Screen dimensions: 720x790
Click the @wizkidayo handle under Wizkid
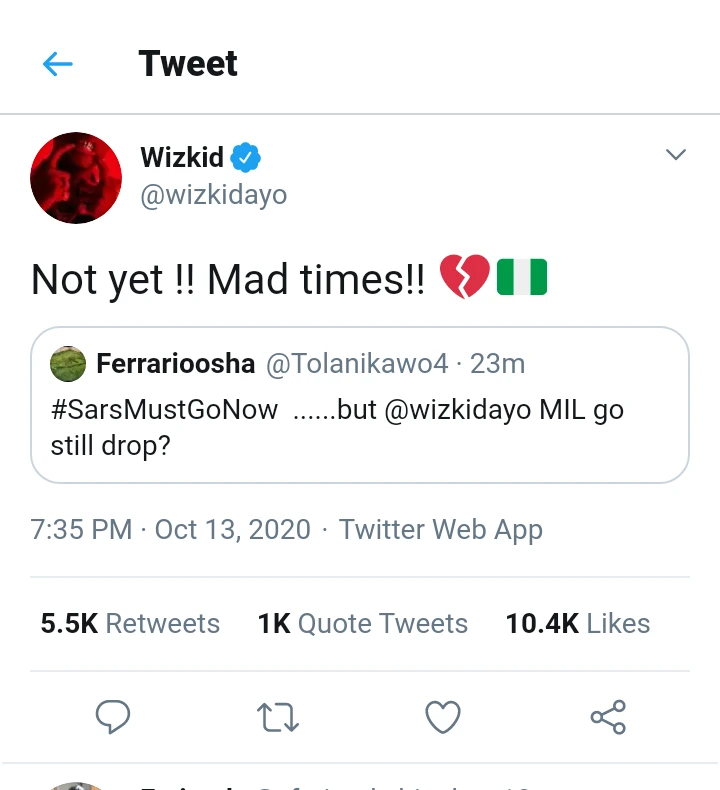coord(213,194)
